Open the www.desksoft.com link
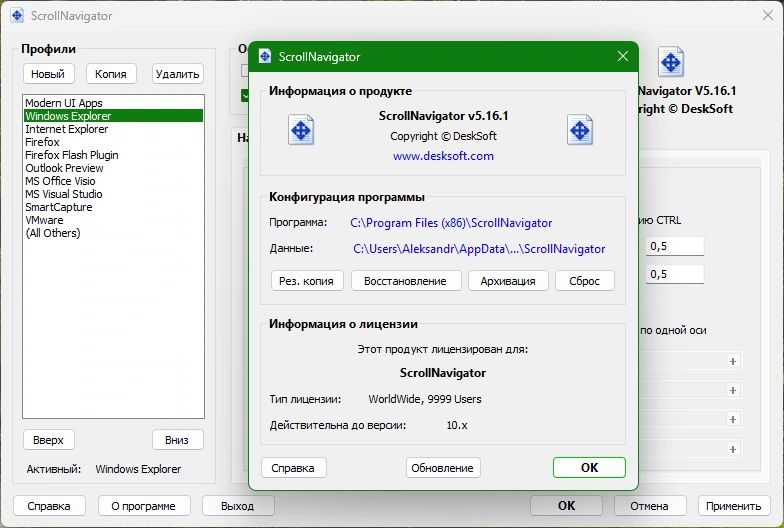The image size is (784, 528). tap(443, 156)
